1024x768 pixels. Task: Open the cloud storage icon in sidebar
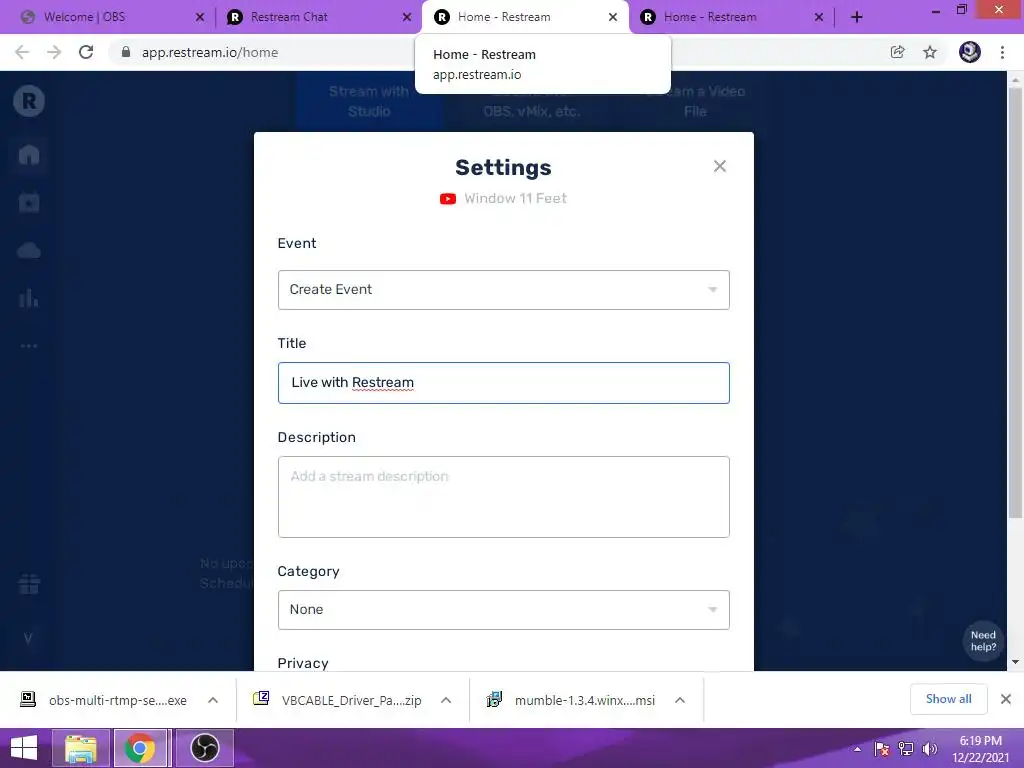pos(29,251)
